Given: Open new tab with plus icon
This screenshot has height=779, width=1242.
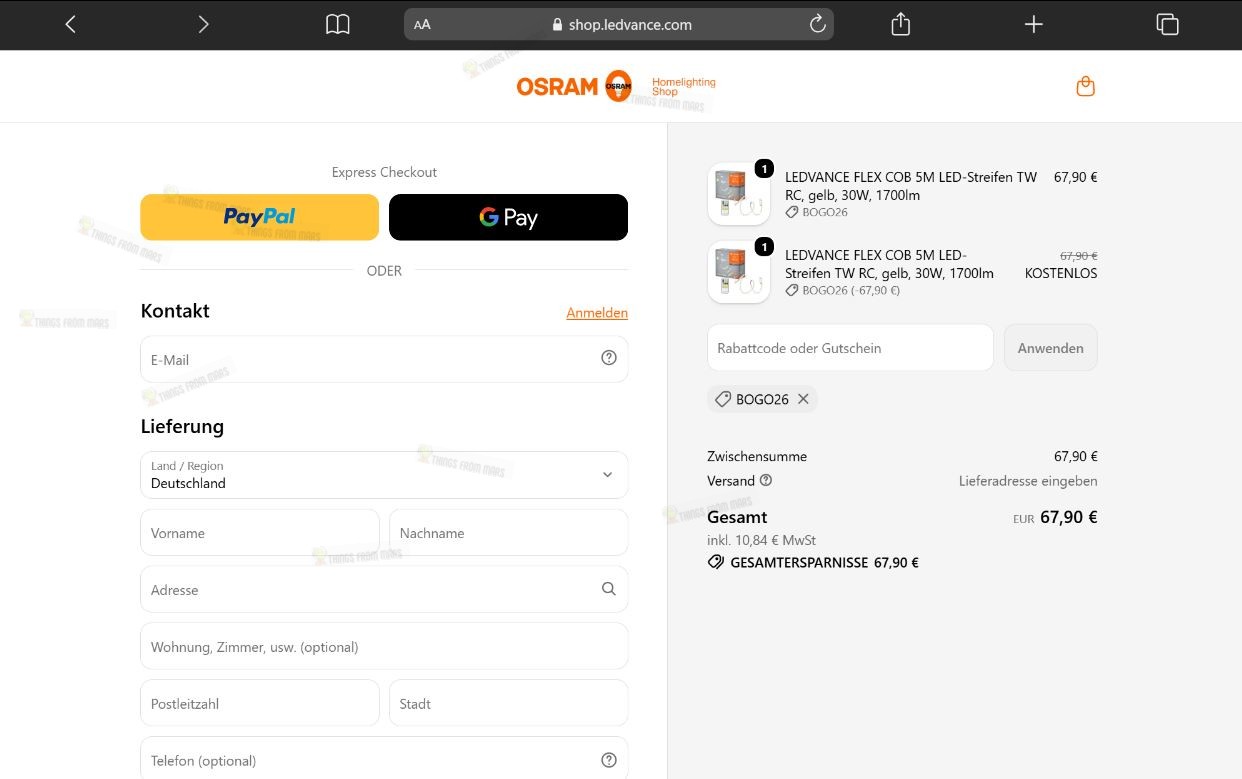Looking at the screenshot, I should point(1034,24).
